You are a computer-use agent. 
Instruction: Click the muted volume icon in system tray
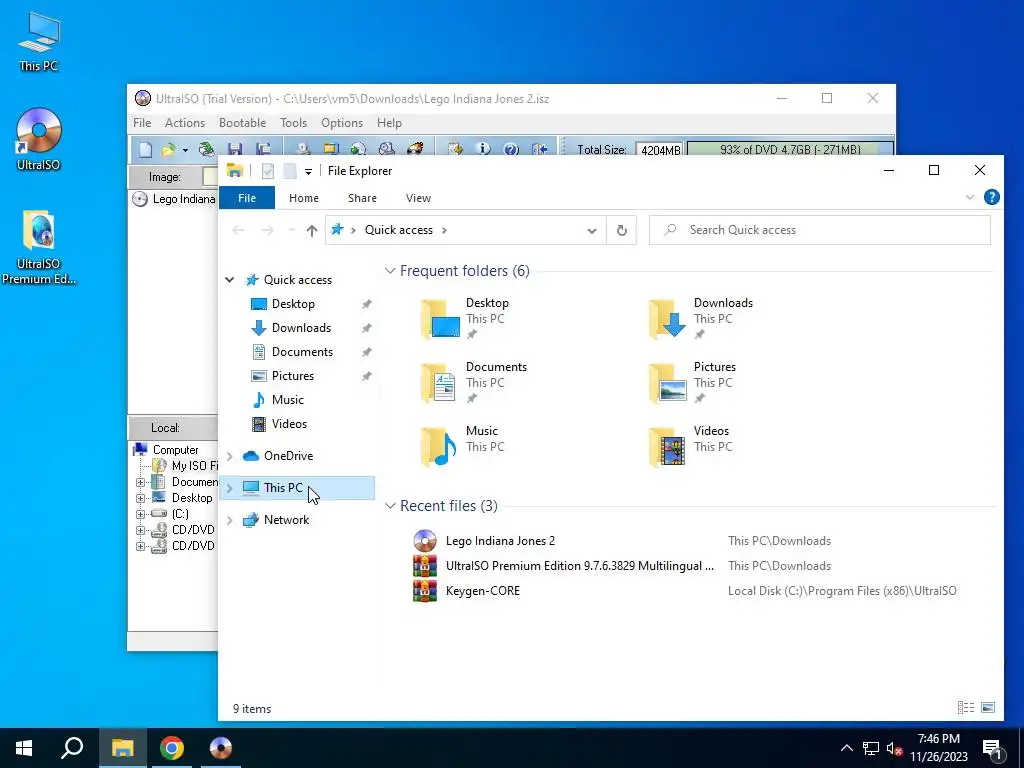coord(894,748)
